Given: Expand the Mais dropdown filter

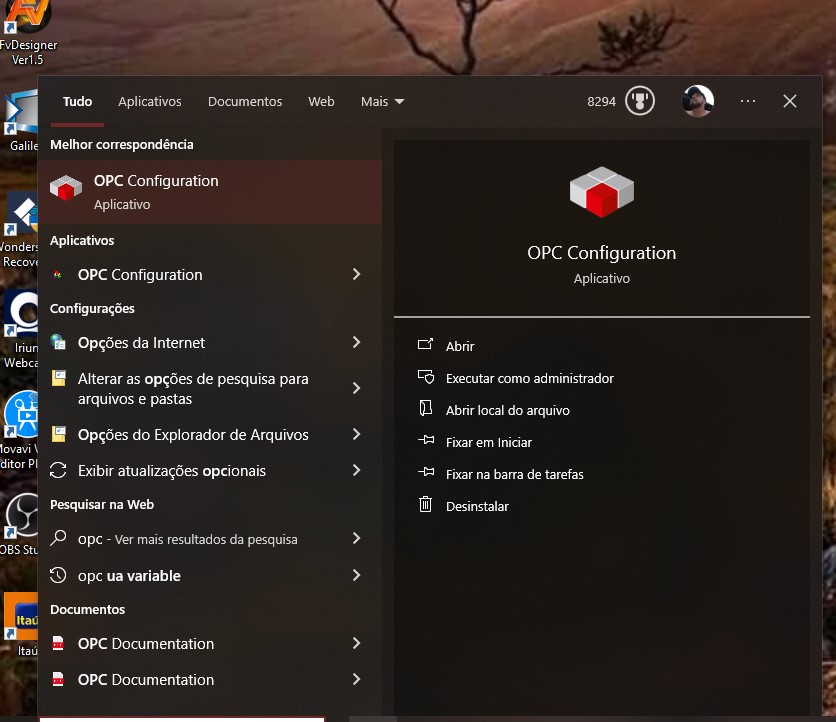Looking at the screenshot, I should 382,102.
